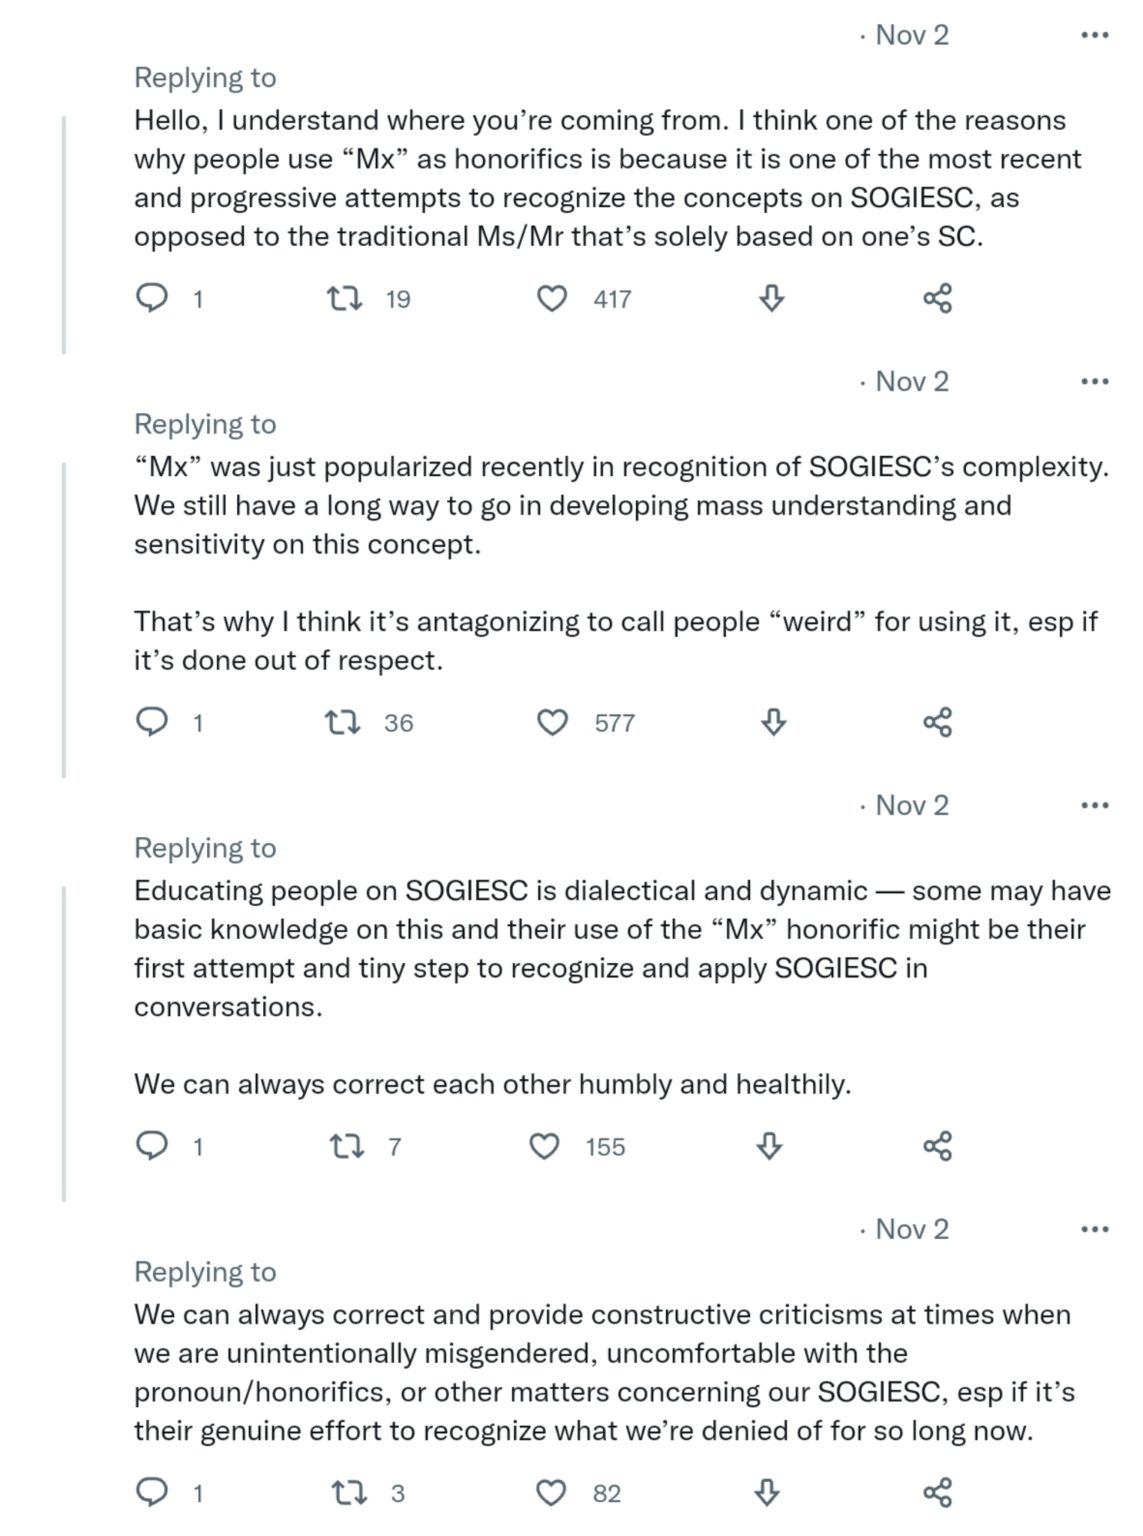
Task: Retweet the tweet with 7 retweets
Action: 346,1146
